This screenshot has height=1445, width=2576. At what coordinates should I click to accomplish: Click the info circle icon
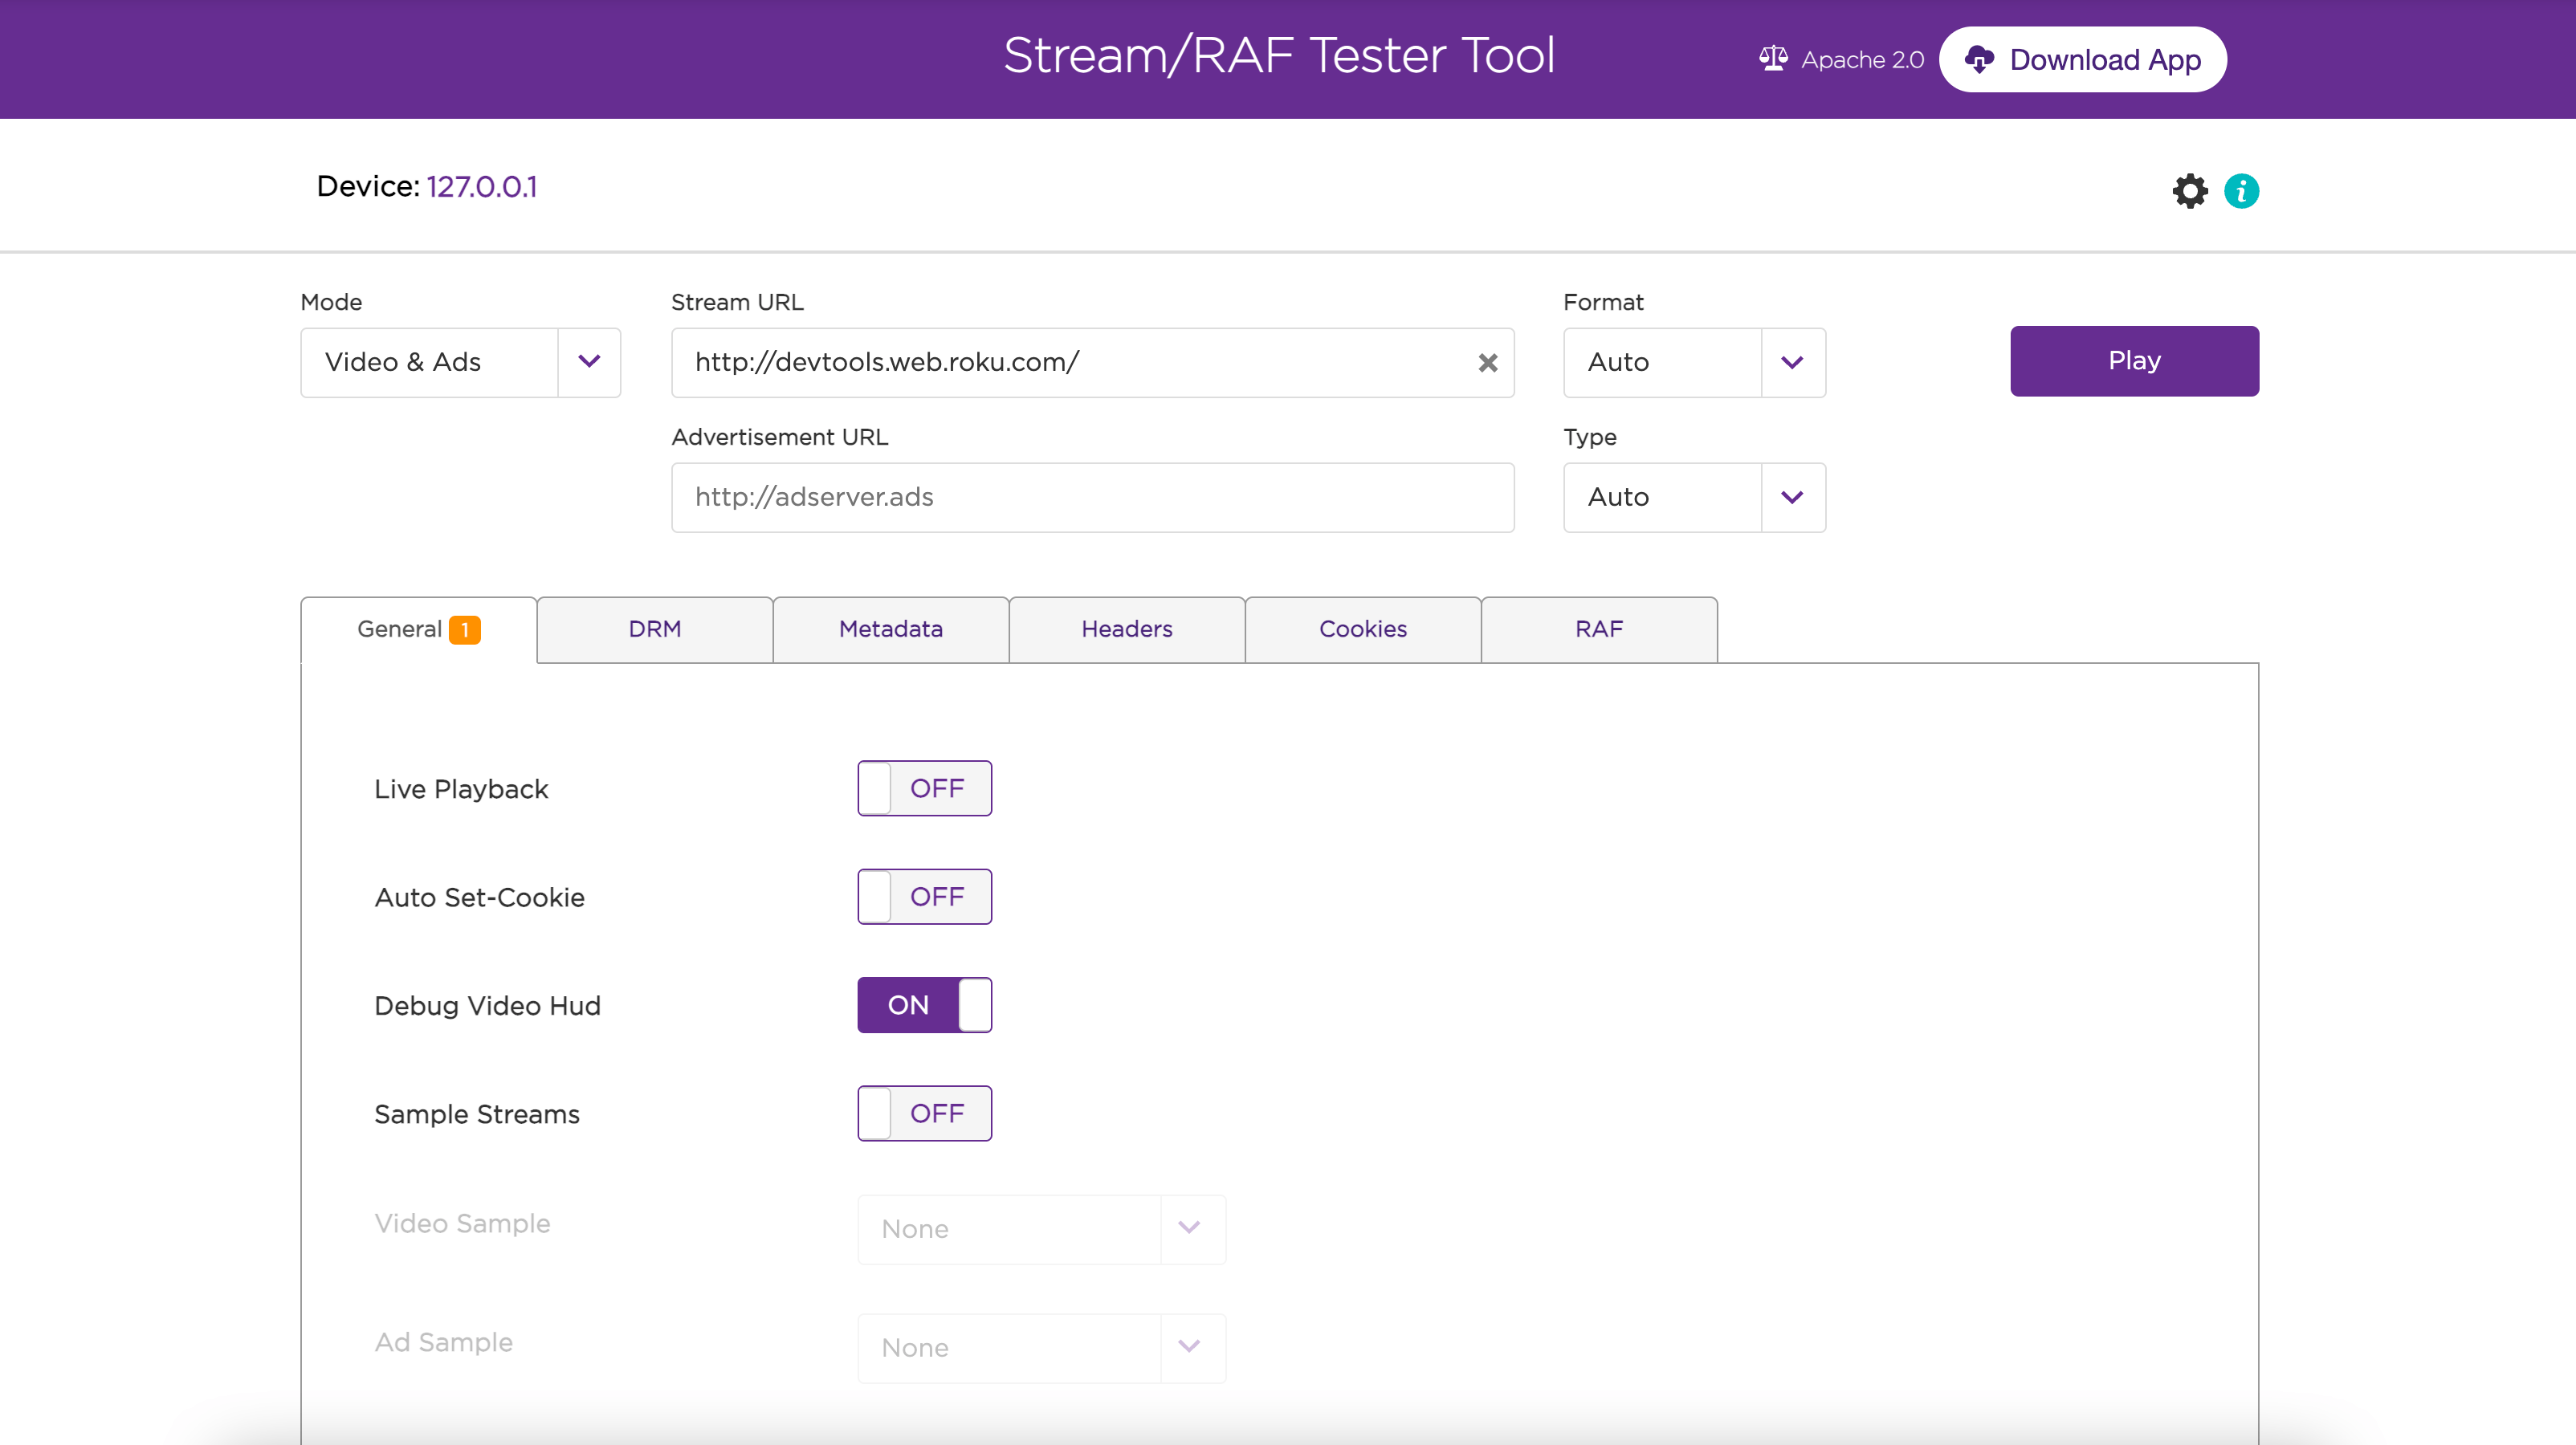click(2244, 191)
